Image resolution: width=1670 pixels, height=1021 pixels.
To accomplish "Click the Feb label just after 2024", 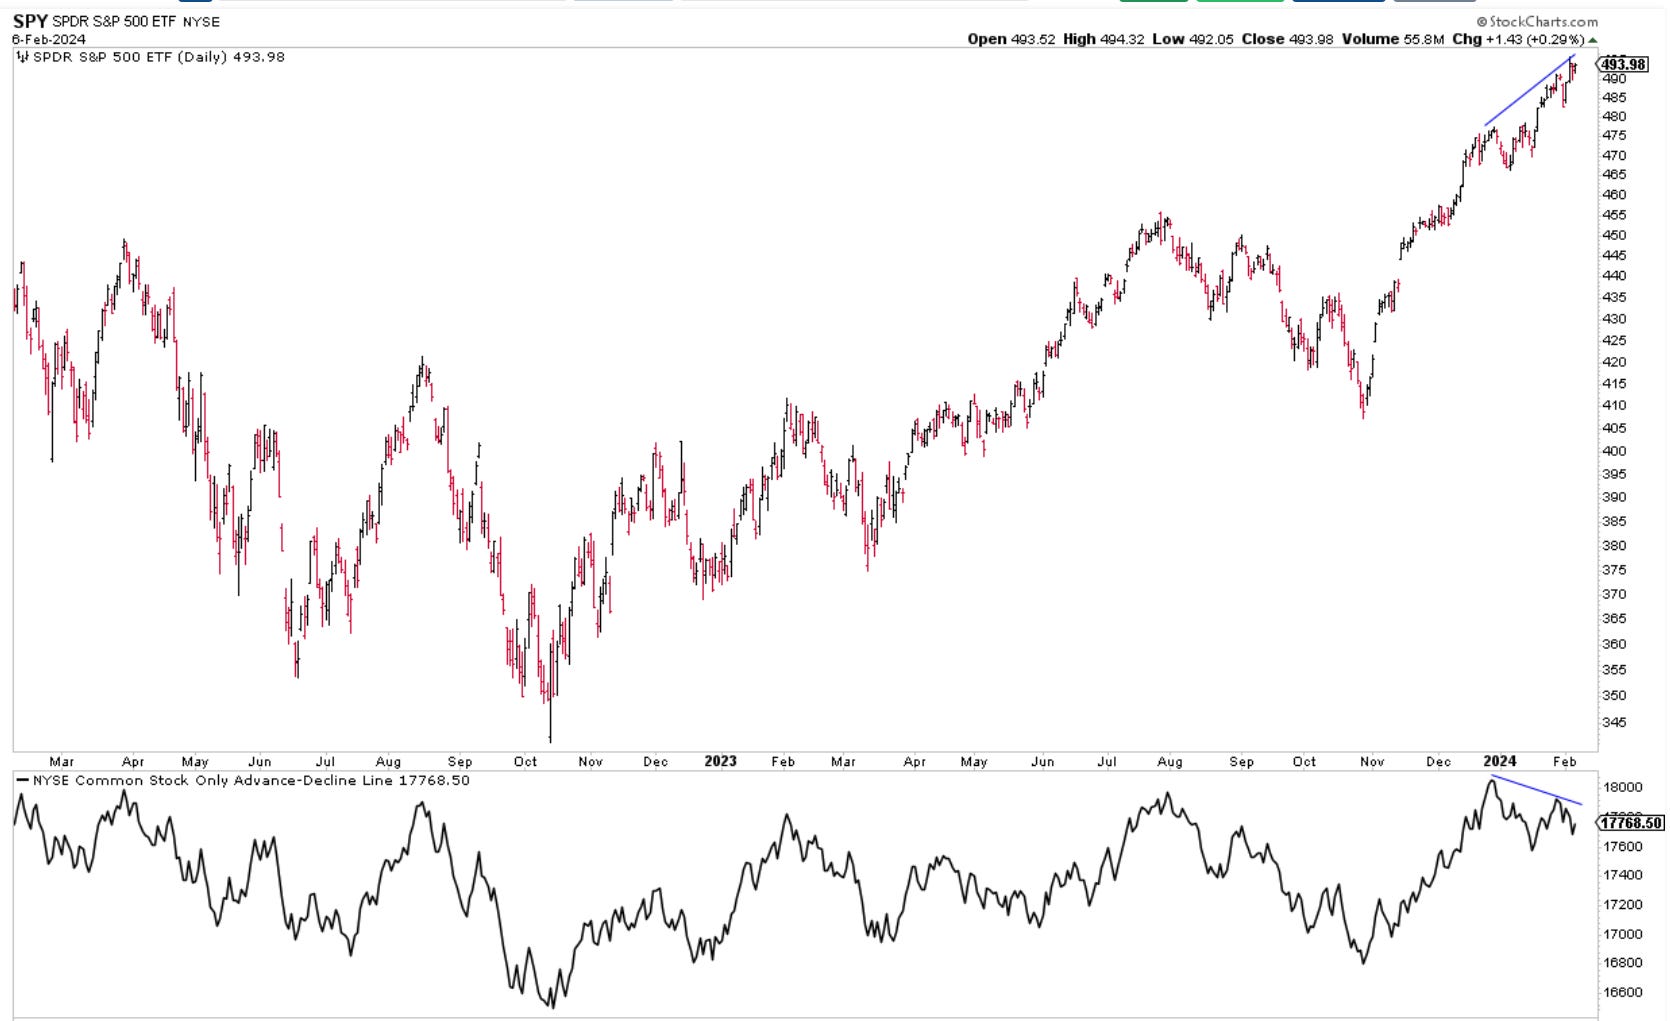I will (x=1565, y=762).
